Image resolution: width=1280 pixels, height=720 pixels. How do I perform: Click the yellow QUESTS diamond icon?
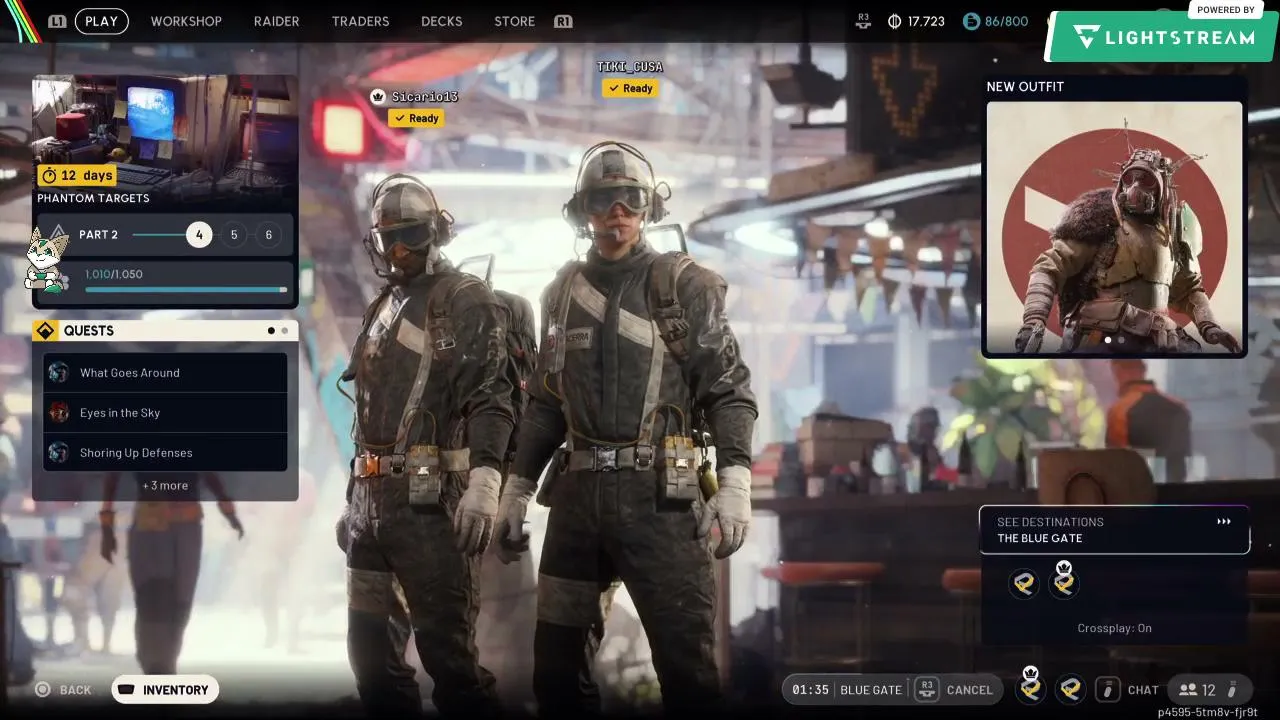46,331
